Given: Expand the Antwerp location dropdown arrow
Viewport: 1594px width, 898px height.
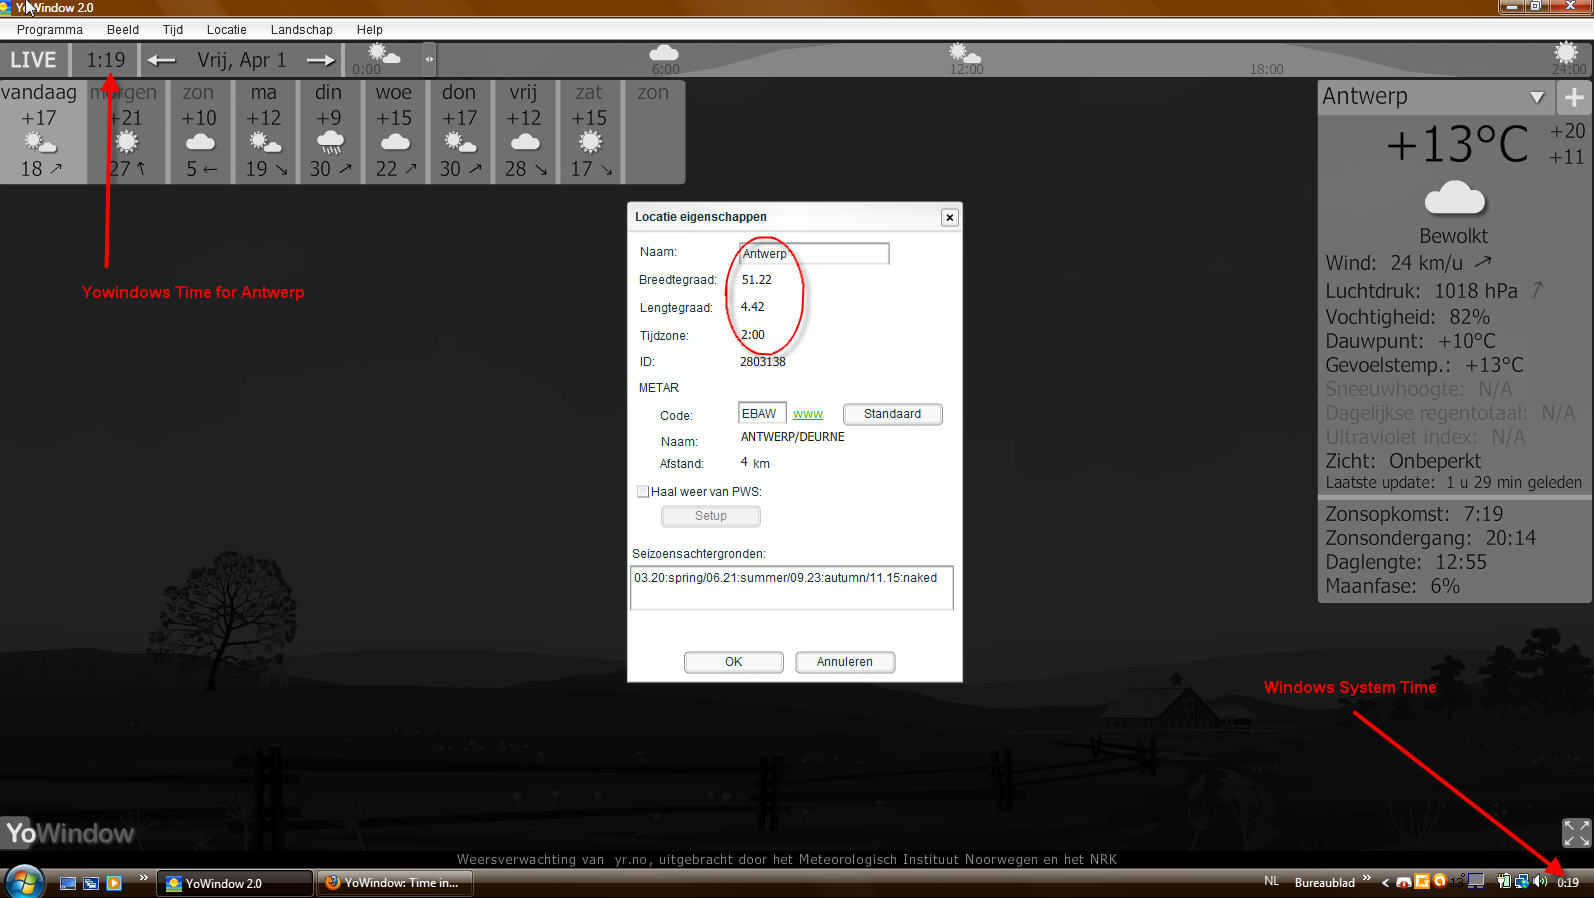Looking at the screenshot, I should 1537,97.
